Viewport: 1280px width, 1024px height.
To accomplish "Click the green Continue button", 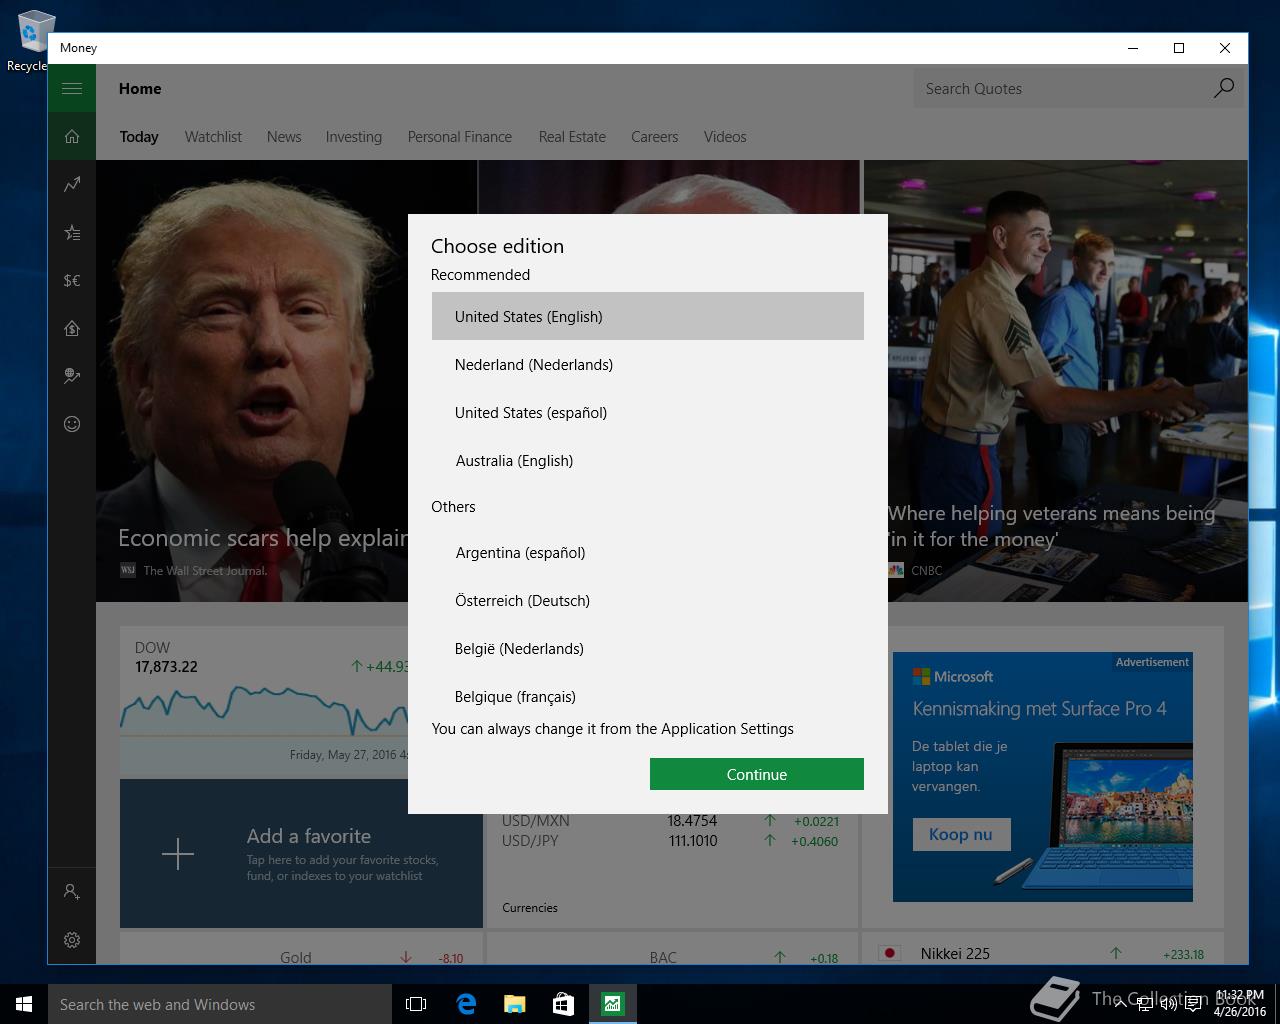I will [x=757, y=774].
